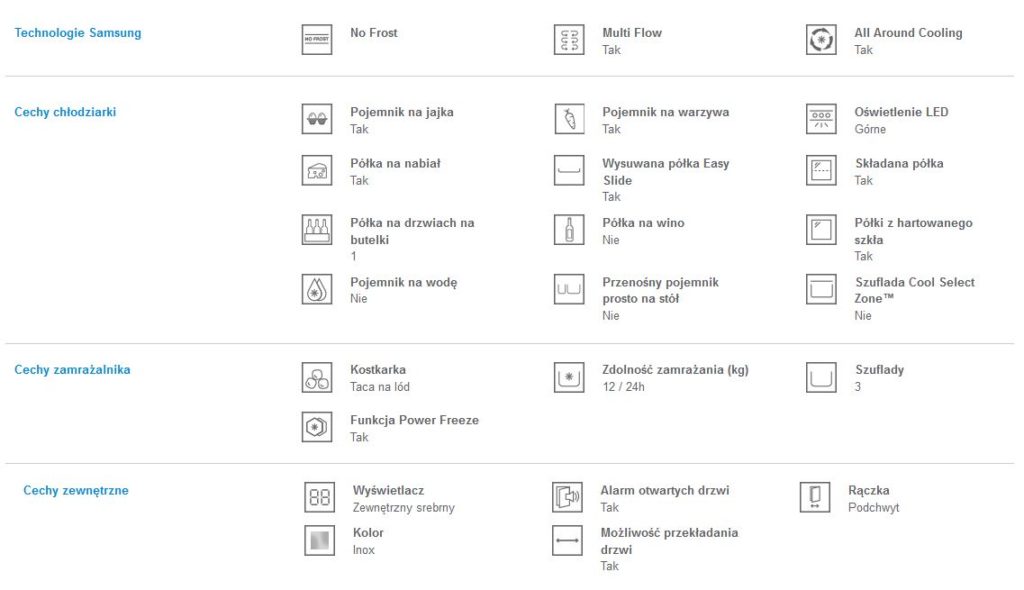Click the Cechy zewnętrzne section heading
This screenshot has width=1024, height=590.
(x=76, y=491)
